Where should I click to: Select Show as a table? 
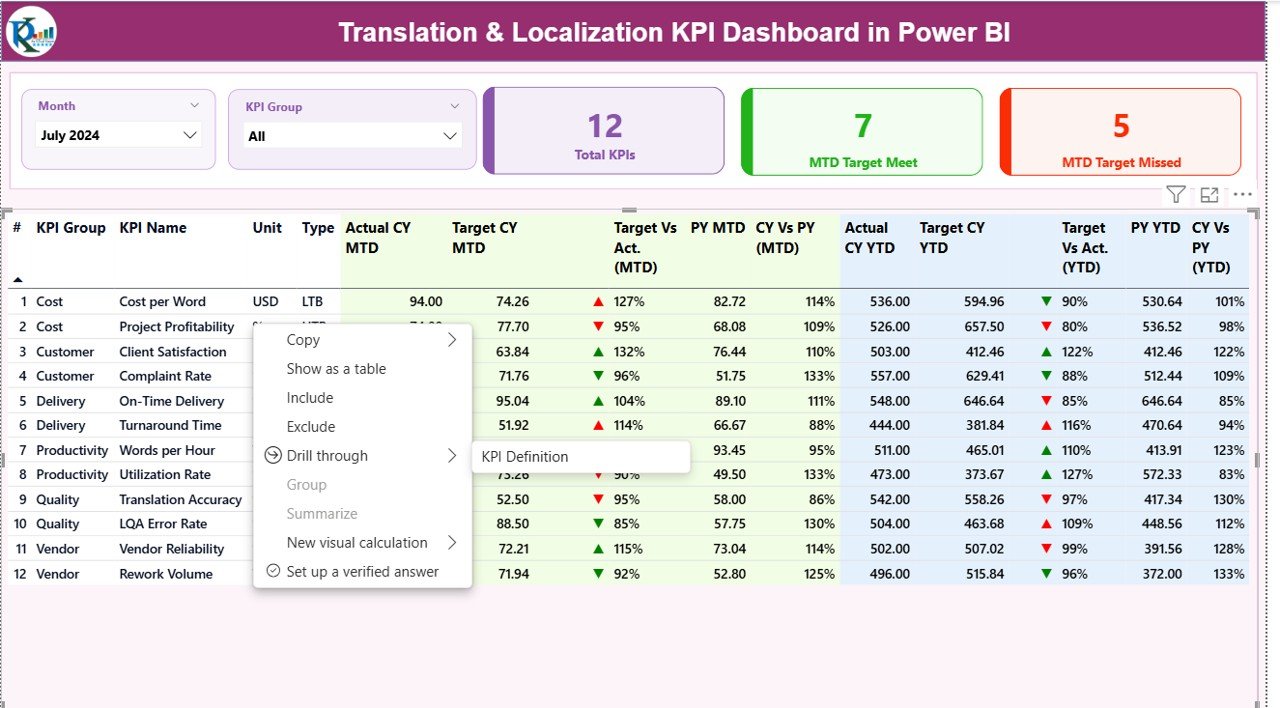coord(336,369)
